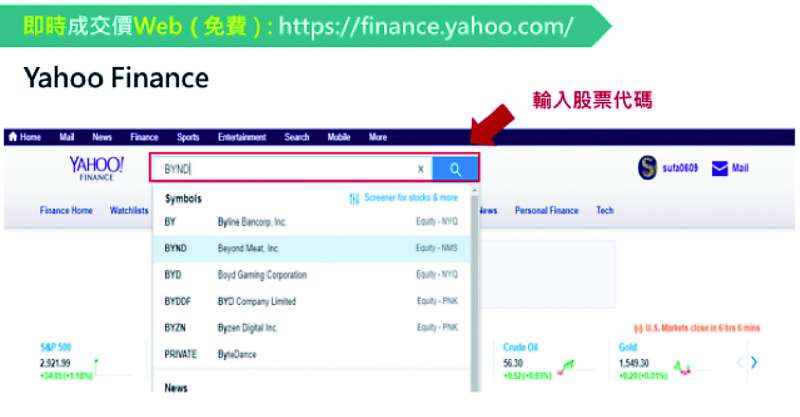800x417 pixels.
Task: Click the Crude Oil mini chart
Action: 566,366
